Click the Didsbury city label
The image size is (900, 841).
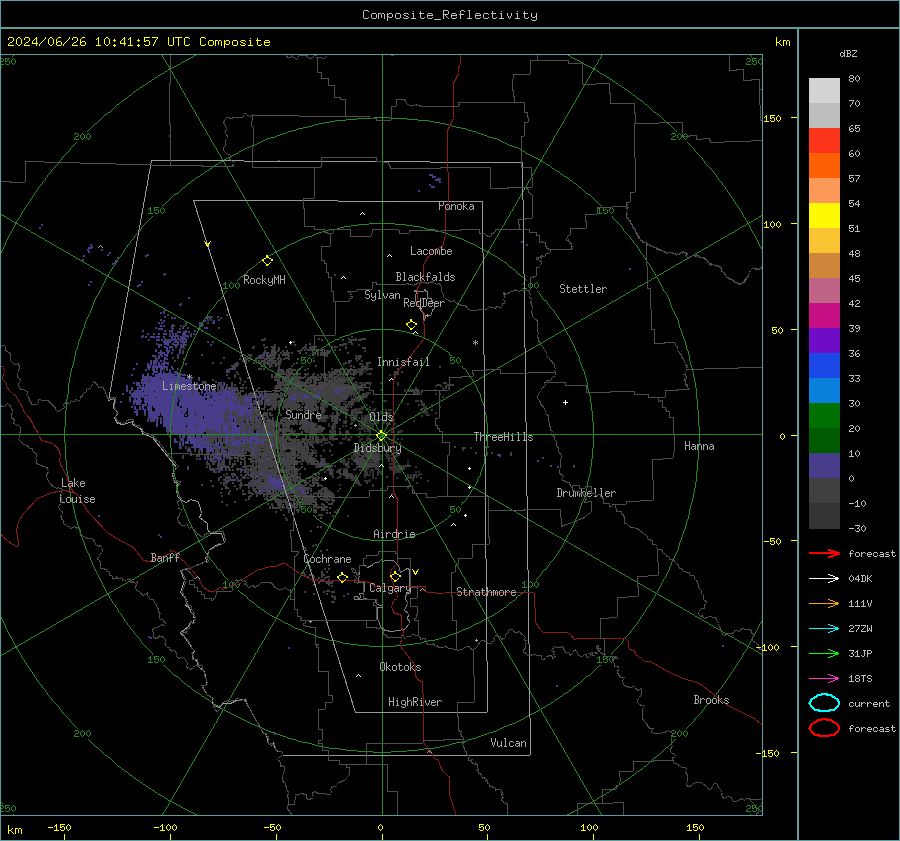(377, 448)
